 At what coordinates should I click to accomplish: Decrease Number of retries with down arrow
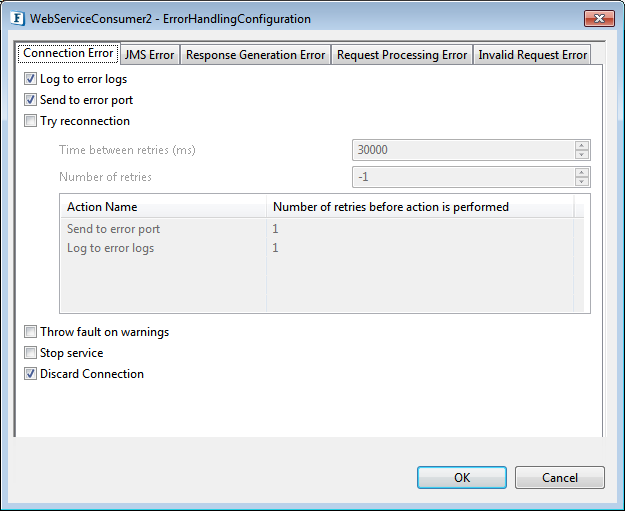(x=582, y=181)
